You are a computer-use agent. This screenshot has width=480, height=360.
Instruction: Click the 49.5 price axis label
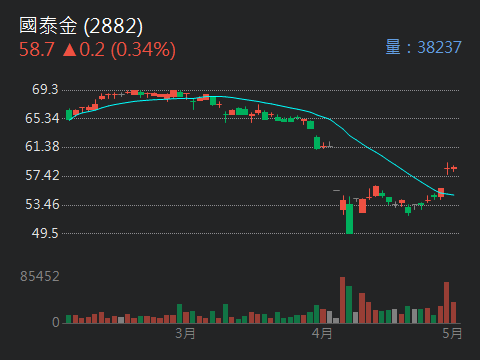pyautogui.click(x=45, y=233)
